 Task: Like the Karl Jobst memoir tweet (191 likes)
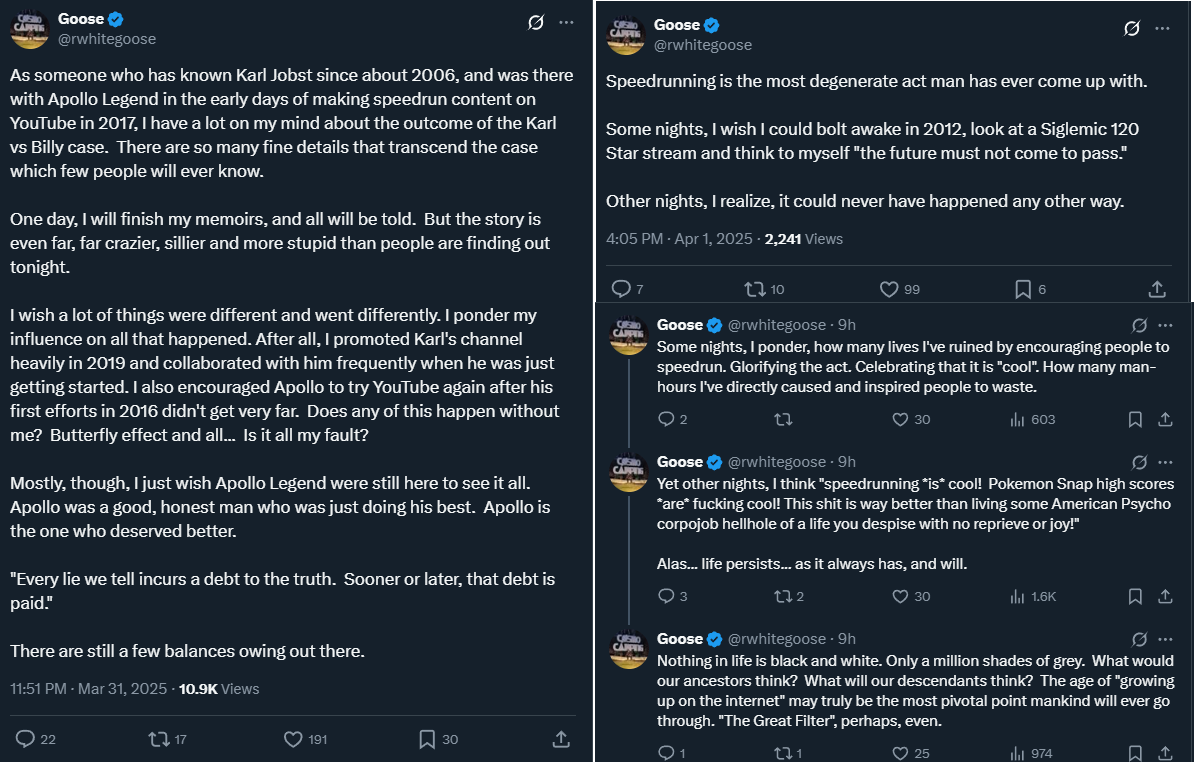click(x=293, y=739)
